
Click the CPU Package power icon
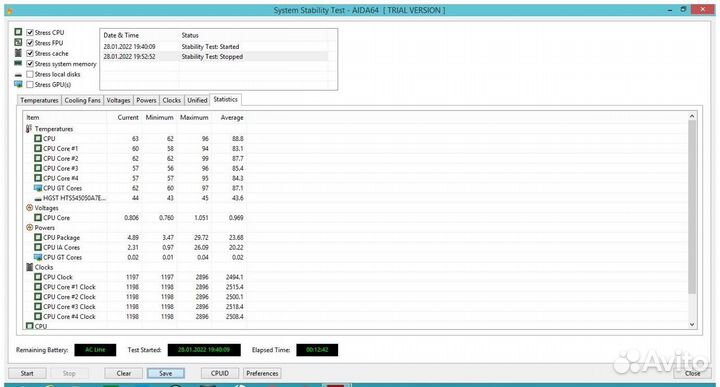pos(38,237)
